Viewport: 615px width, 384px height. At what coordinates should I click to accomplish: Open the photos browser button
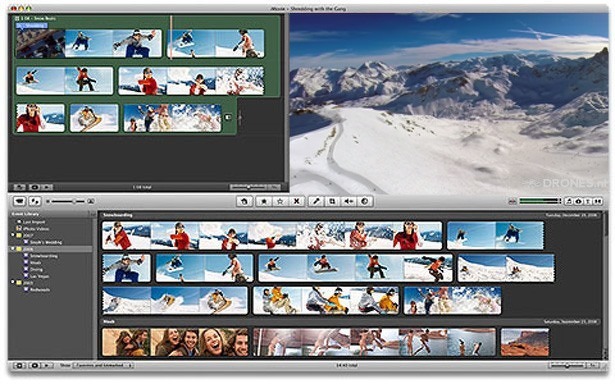click(x=579, y=201)
